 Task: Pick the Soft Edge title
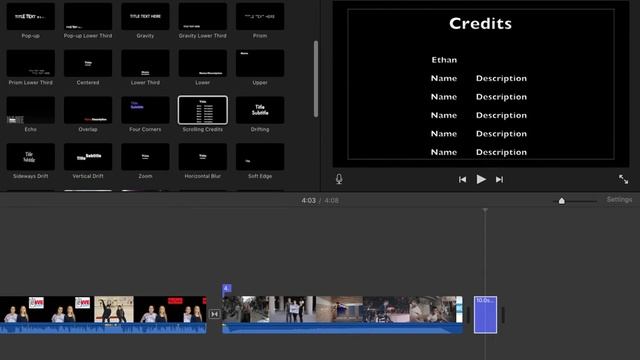click(260, 157)
